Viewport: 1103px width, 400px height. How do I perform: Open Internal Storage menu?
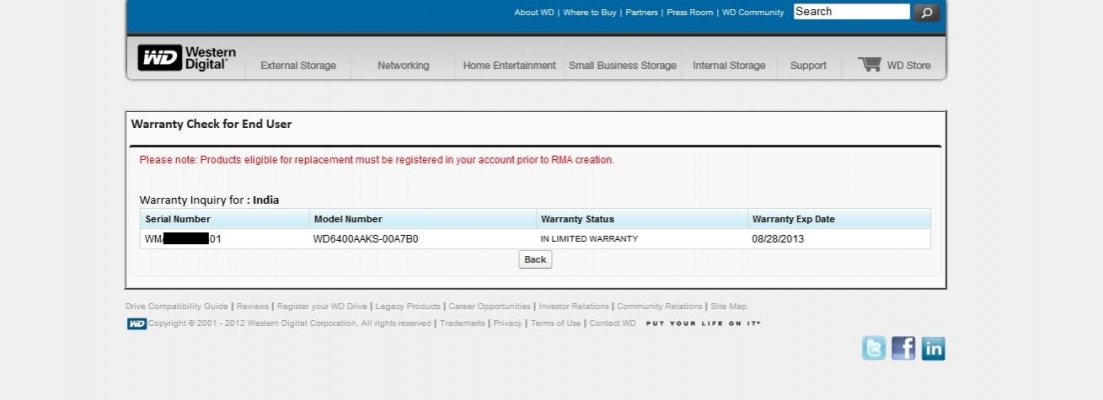[729, 65]
